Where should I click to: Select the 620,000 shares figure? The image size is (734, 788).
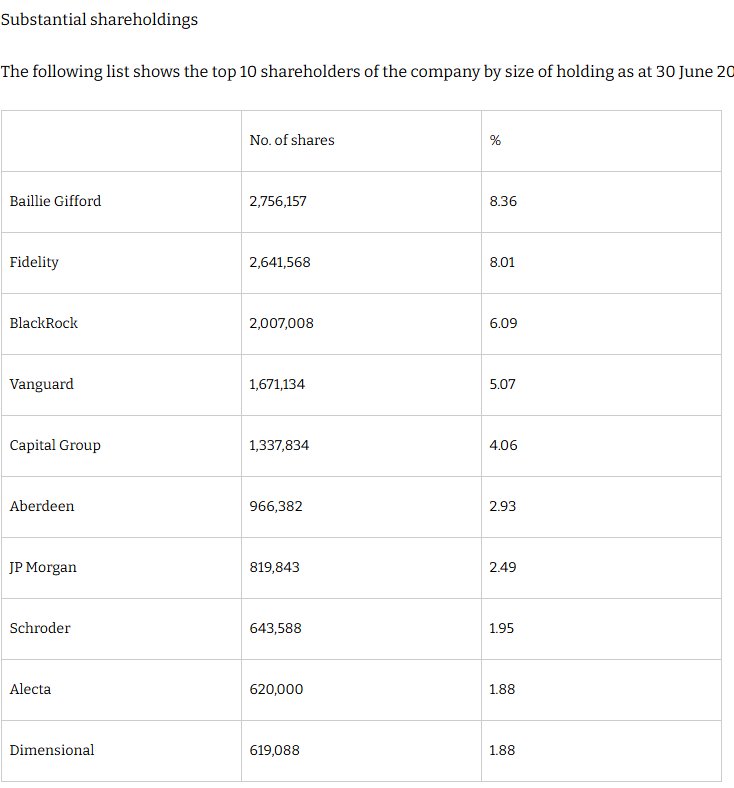tap(276, 690)
